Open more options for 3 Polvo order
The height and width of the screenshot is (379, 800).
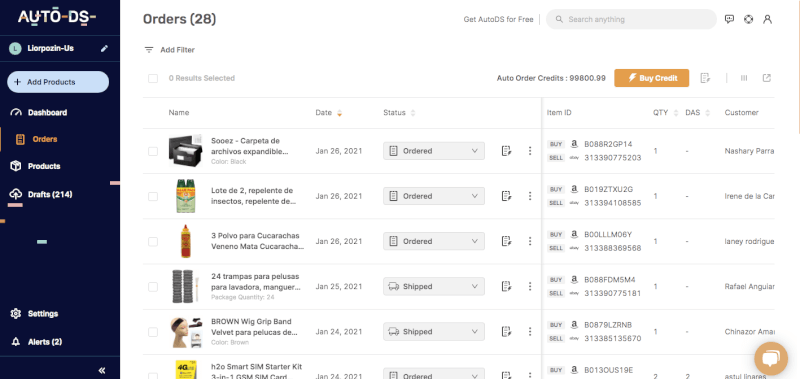(x=530, y=241)
